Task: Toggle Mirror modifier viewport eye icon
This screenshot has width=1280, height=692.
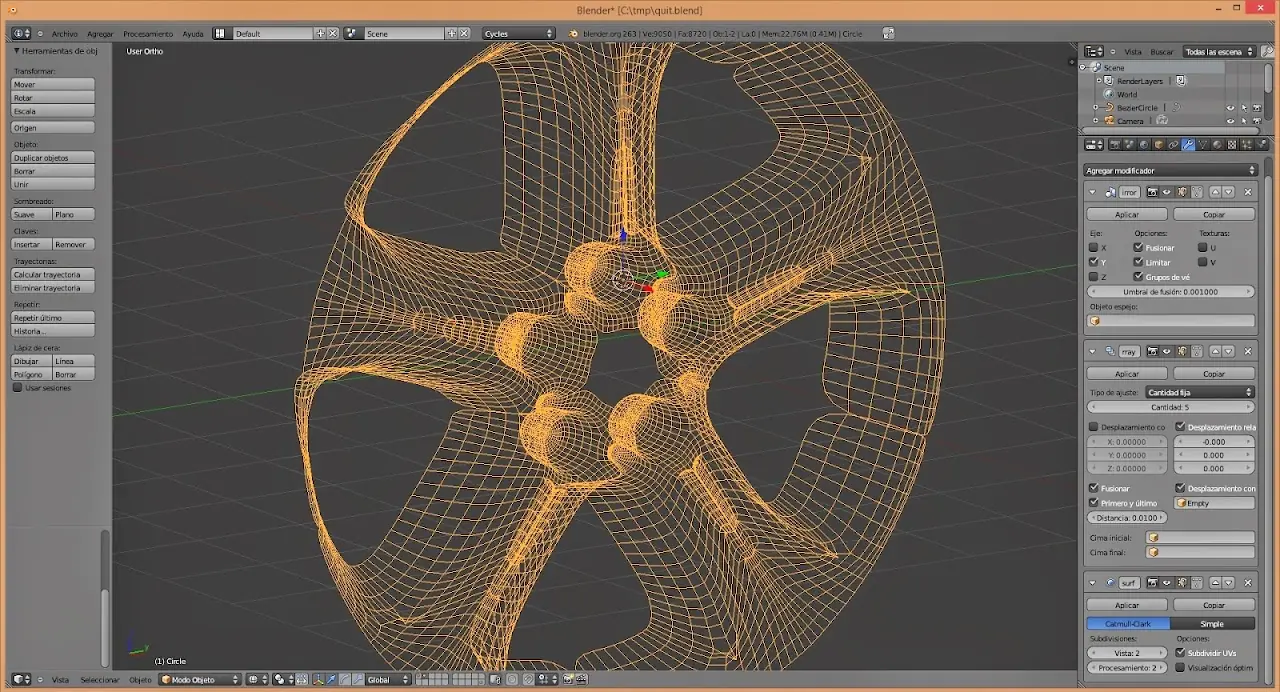Action: [x=1166, y=192]
